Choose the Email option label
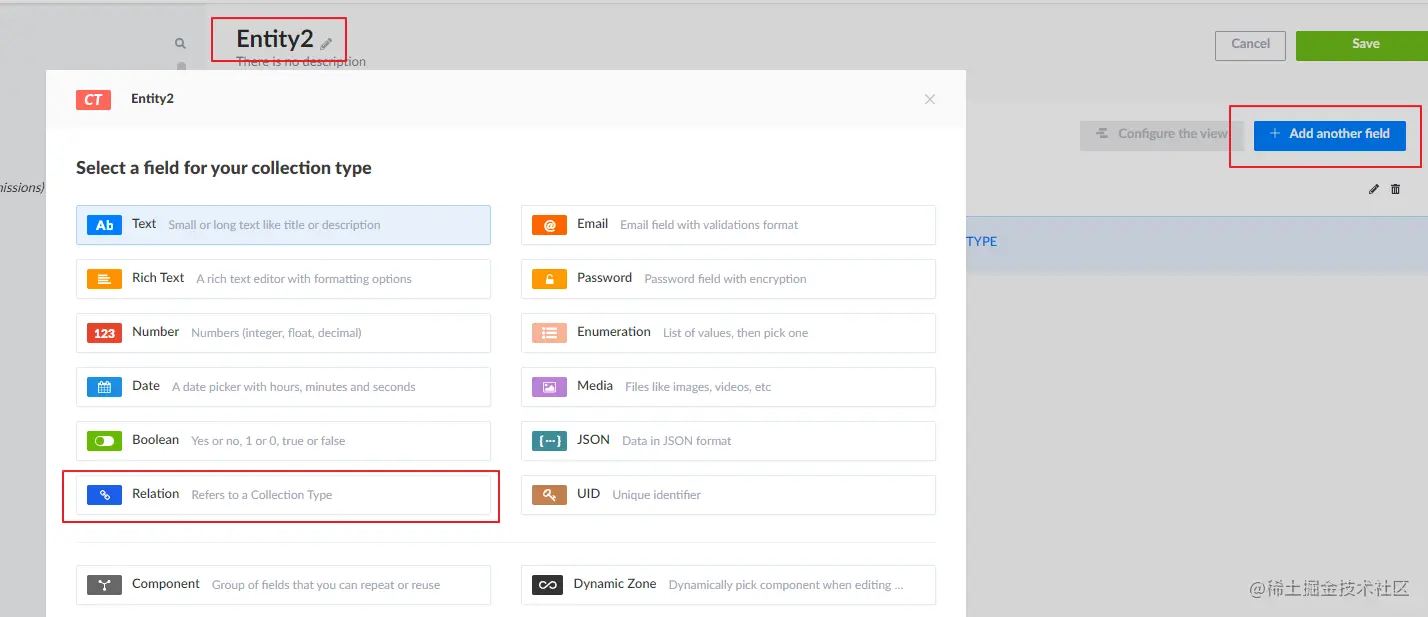1428x617 pixels. [593, 224]
